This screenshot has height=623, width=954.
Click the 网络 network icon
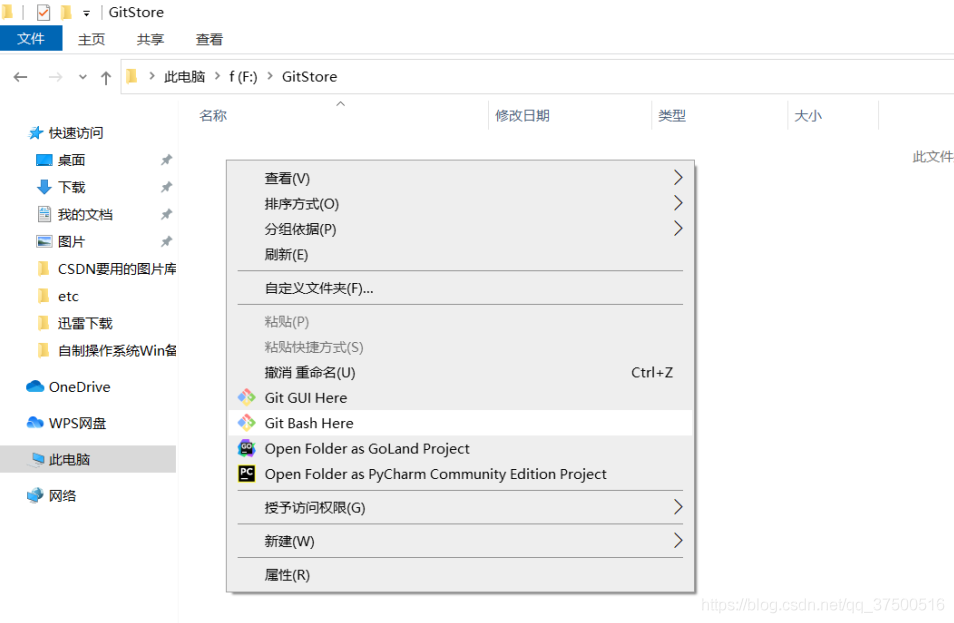35,495
